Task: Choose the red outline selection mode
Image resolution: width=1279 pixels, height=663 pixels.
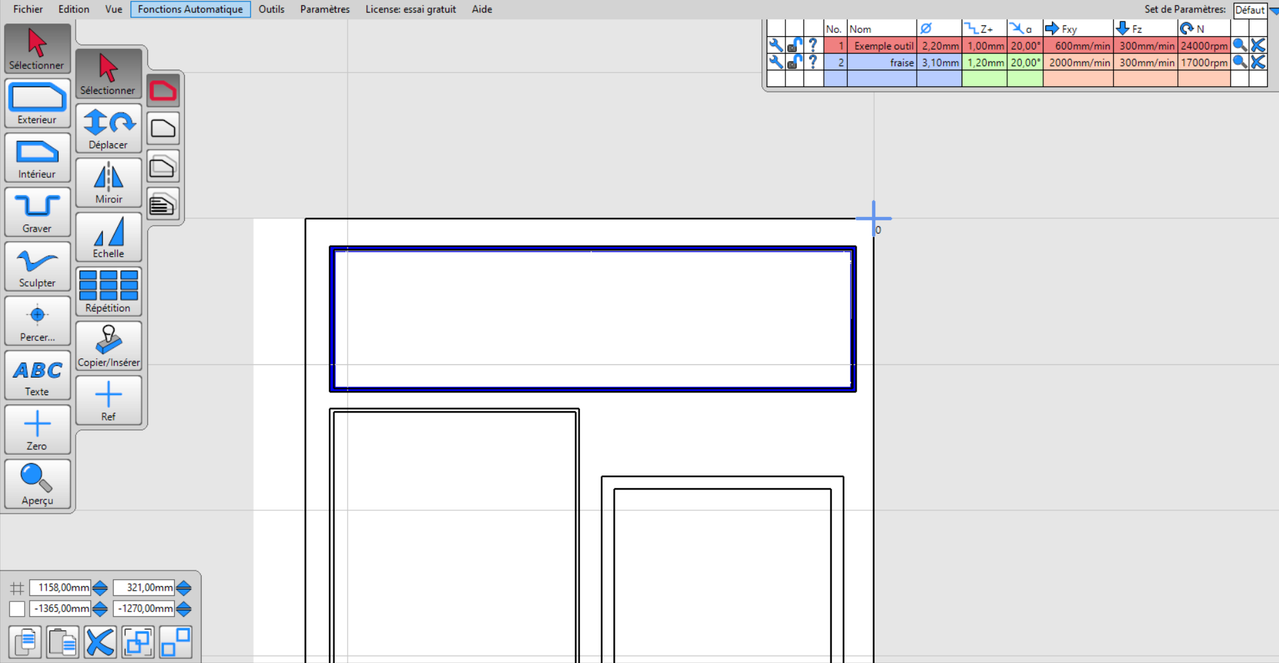Action: point(163,91)
